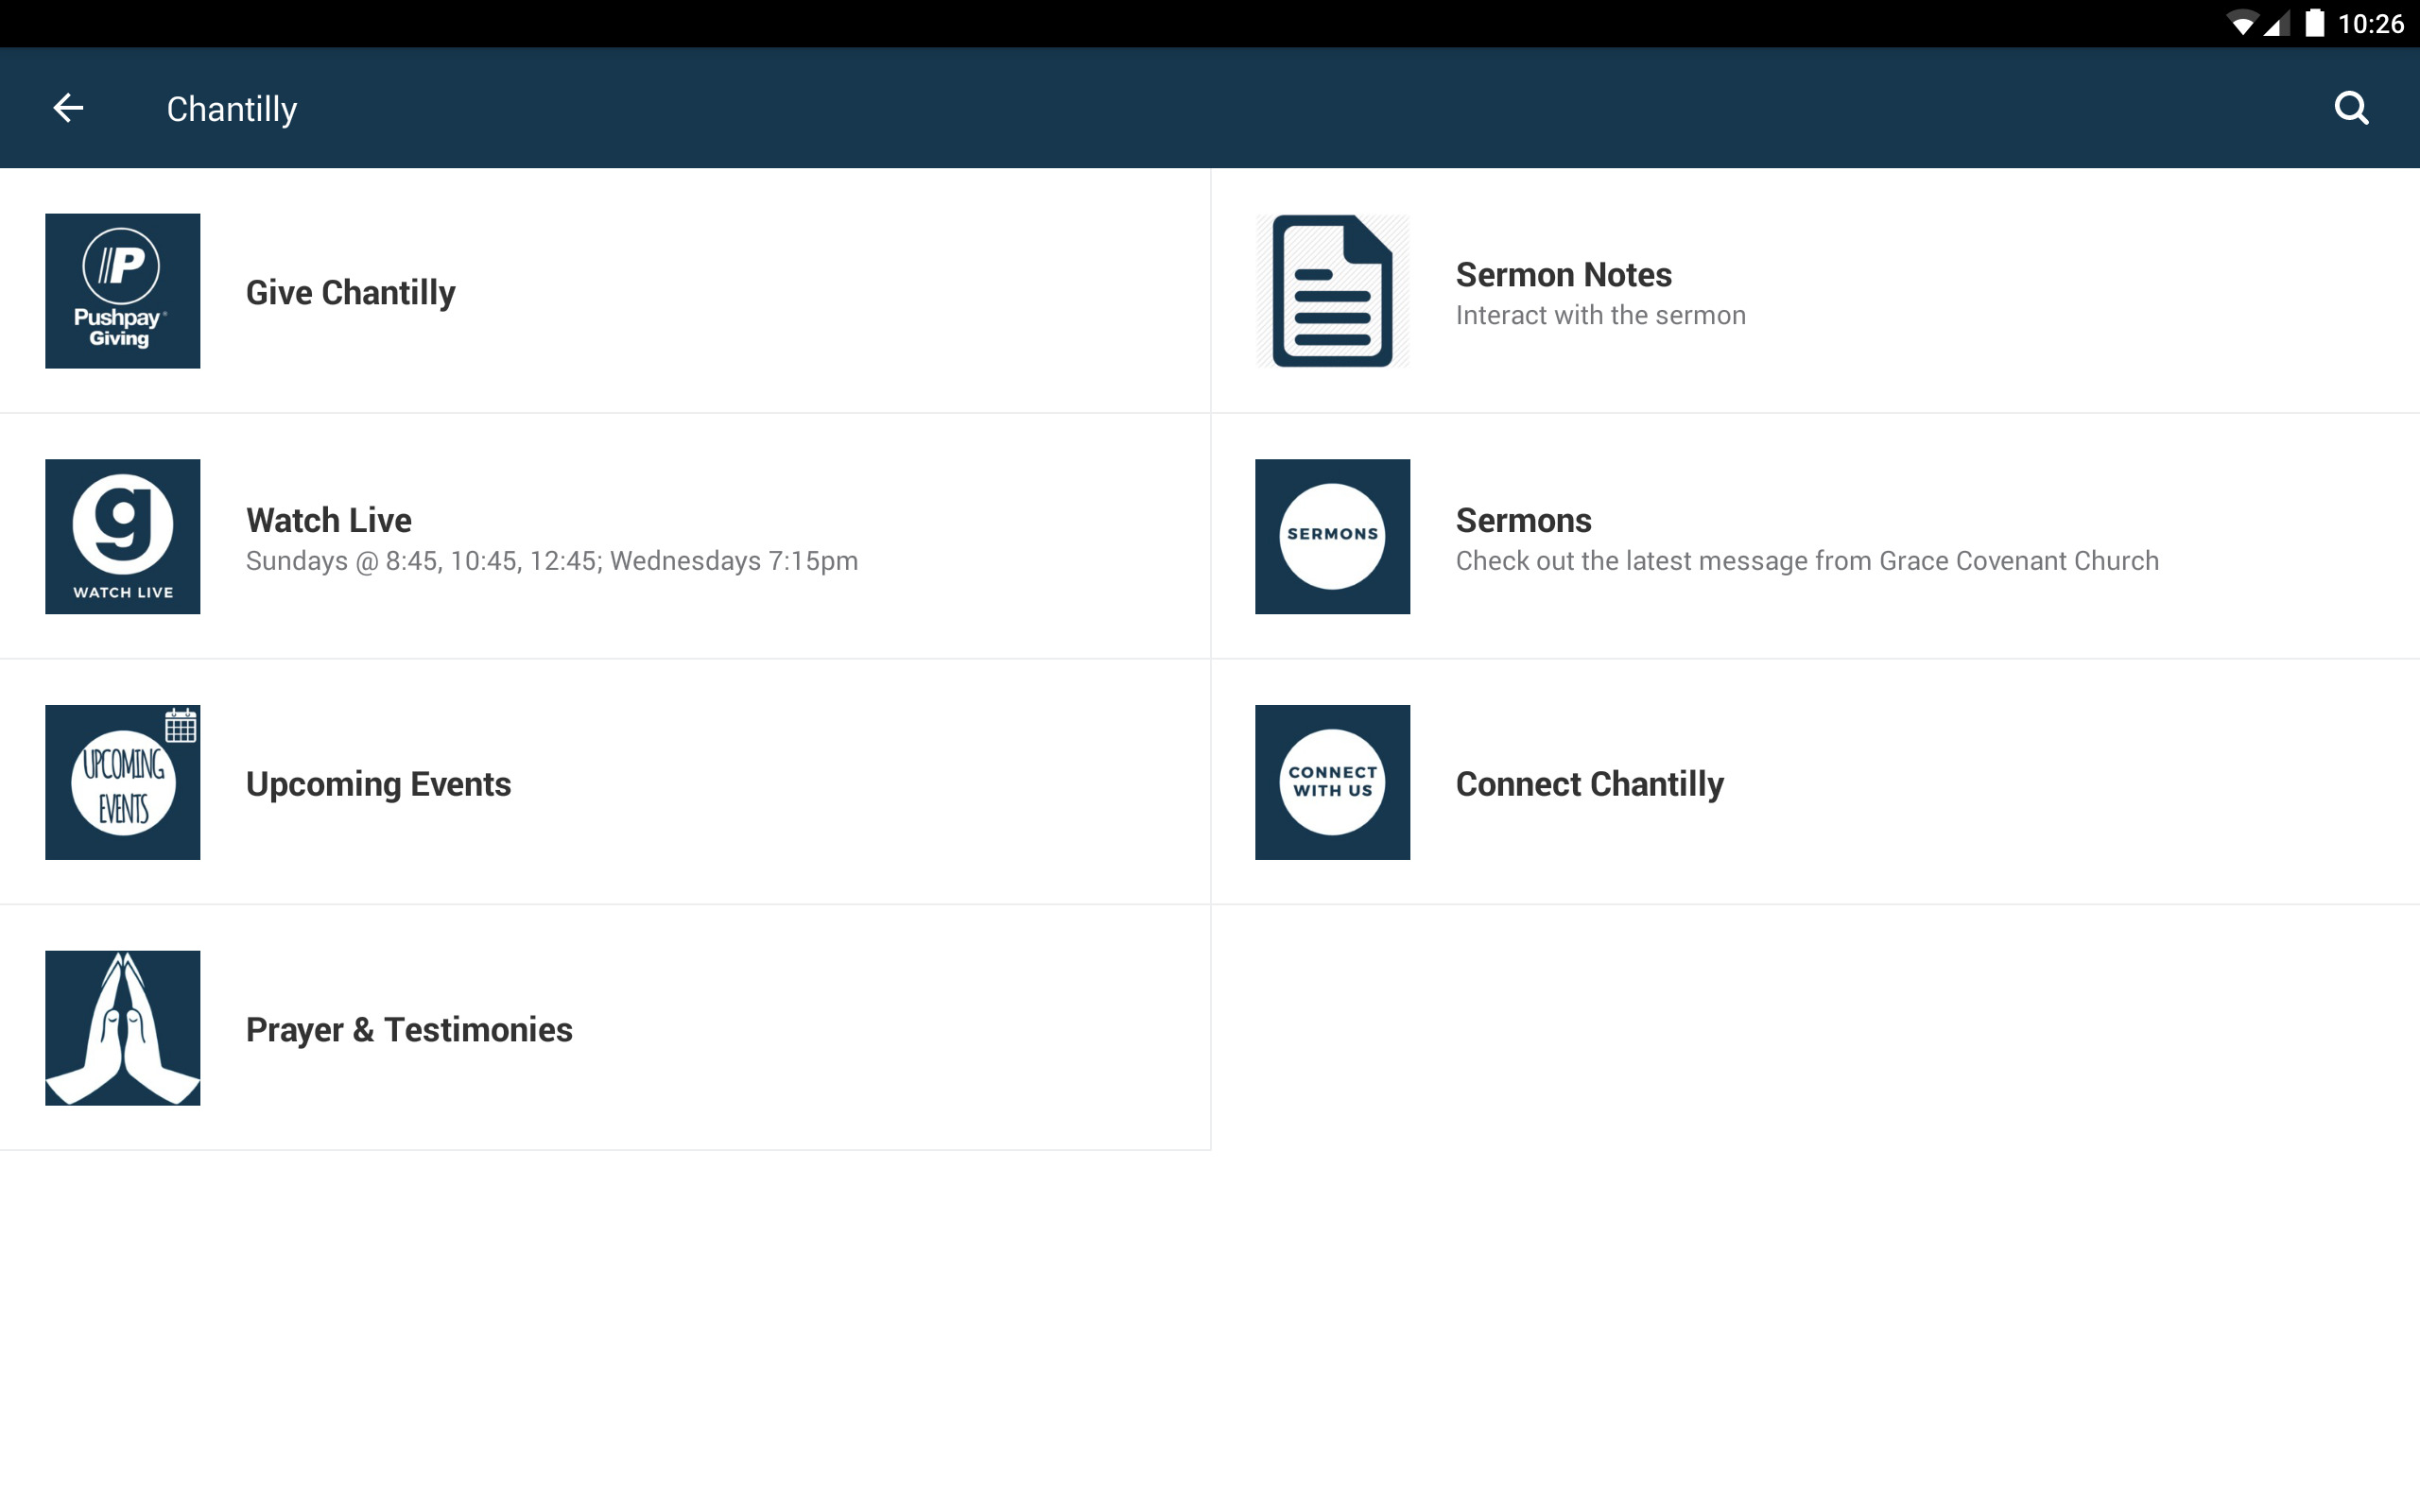This screenshot has height=1512, width=2420.
Task: Open Connect Chantilly entry
Action: pyautogui.click(x=1589, y=784)
